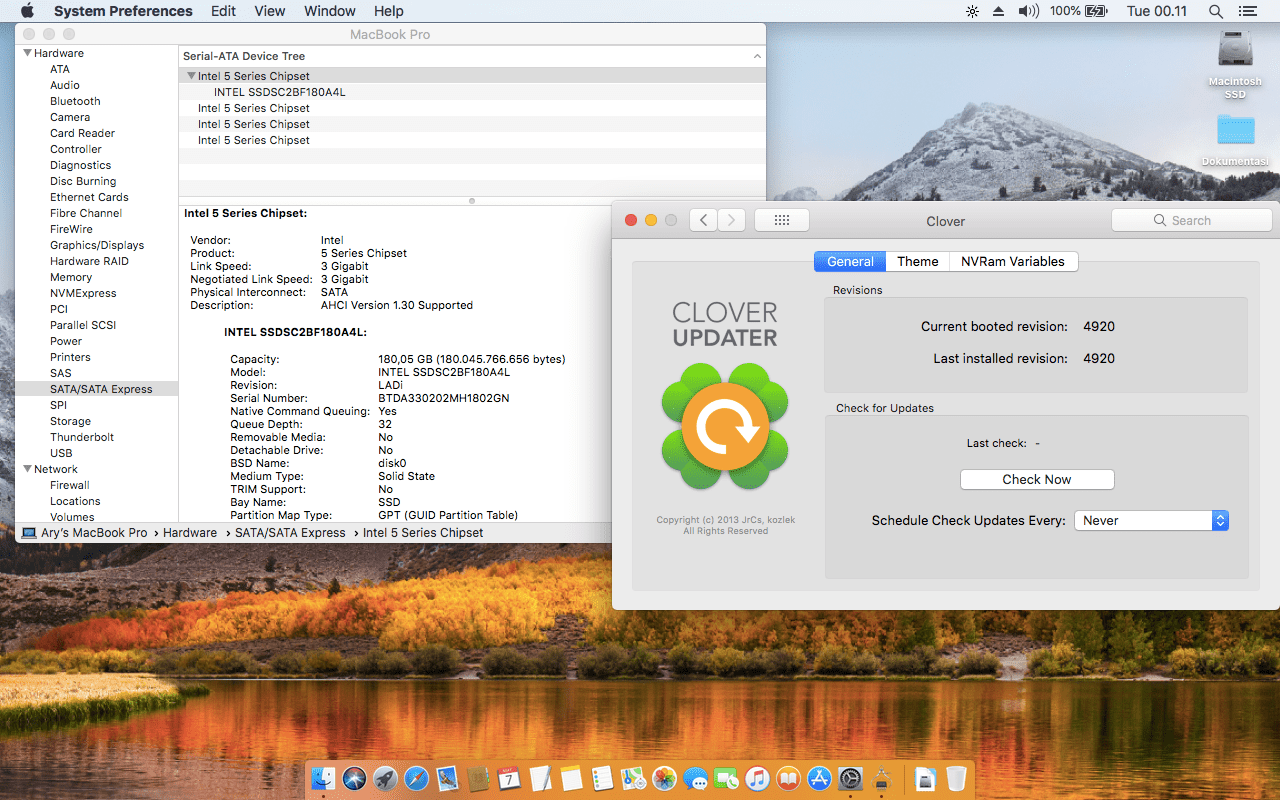Screen dimensions: 1280x800
Task: Collapse the expanded Intel 5 Series Chipset node
Action: pos(191,76)
